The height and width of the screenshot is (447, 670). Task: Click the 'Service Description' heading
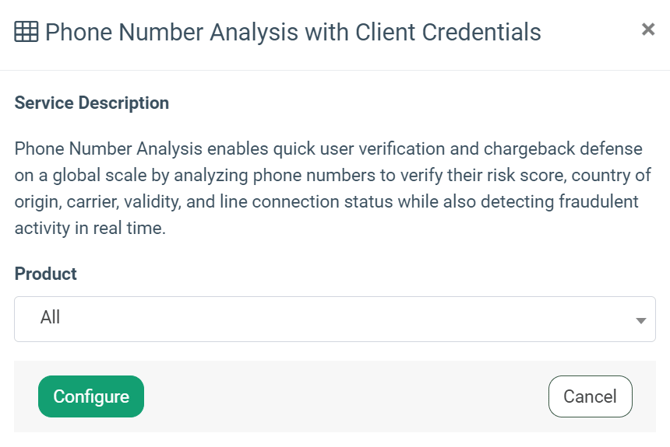tap(92, 103)
